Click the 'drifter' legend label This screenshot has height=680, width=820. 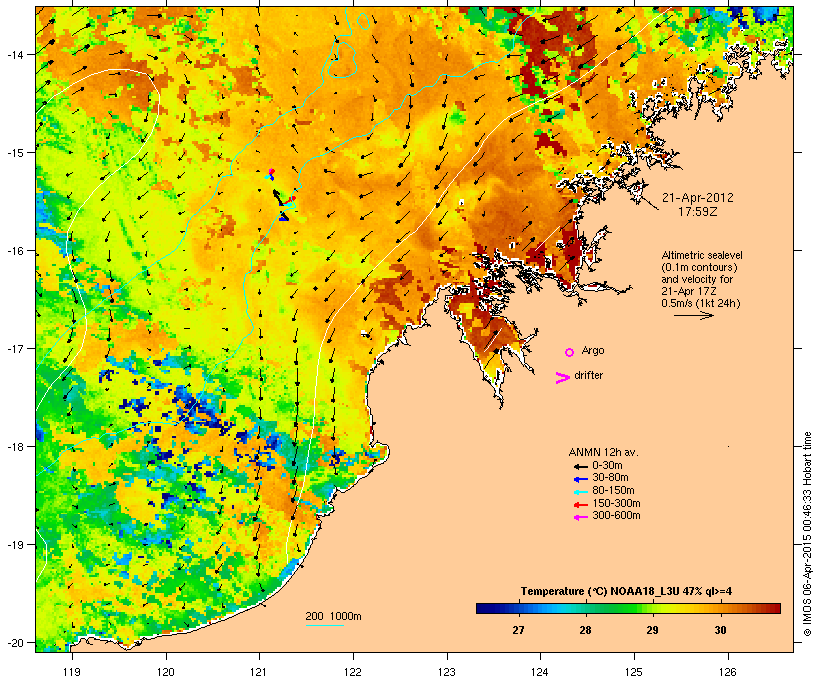point(588,375)
